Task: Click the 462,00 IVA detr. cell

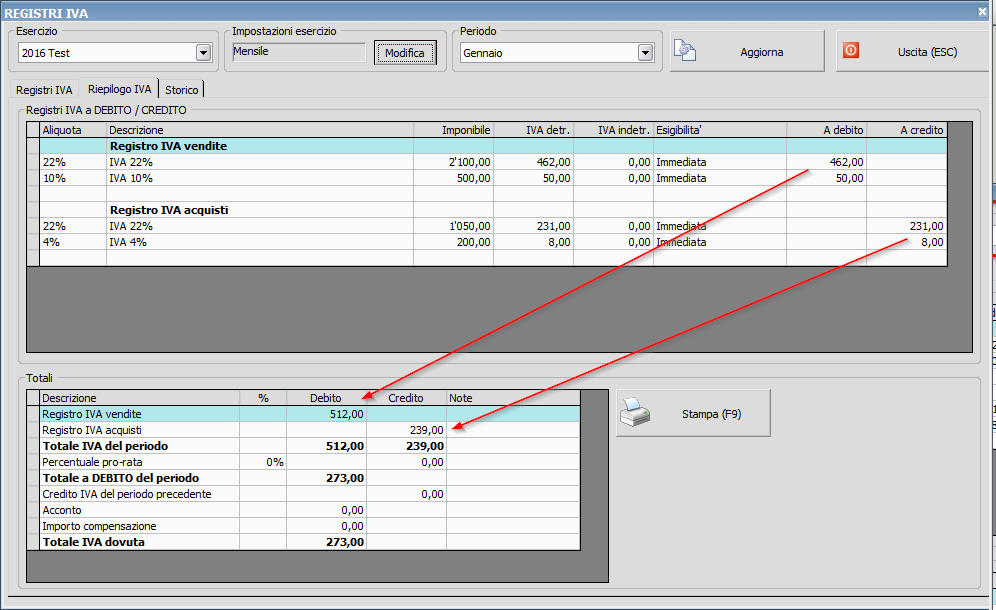Action: pos(534,162)
